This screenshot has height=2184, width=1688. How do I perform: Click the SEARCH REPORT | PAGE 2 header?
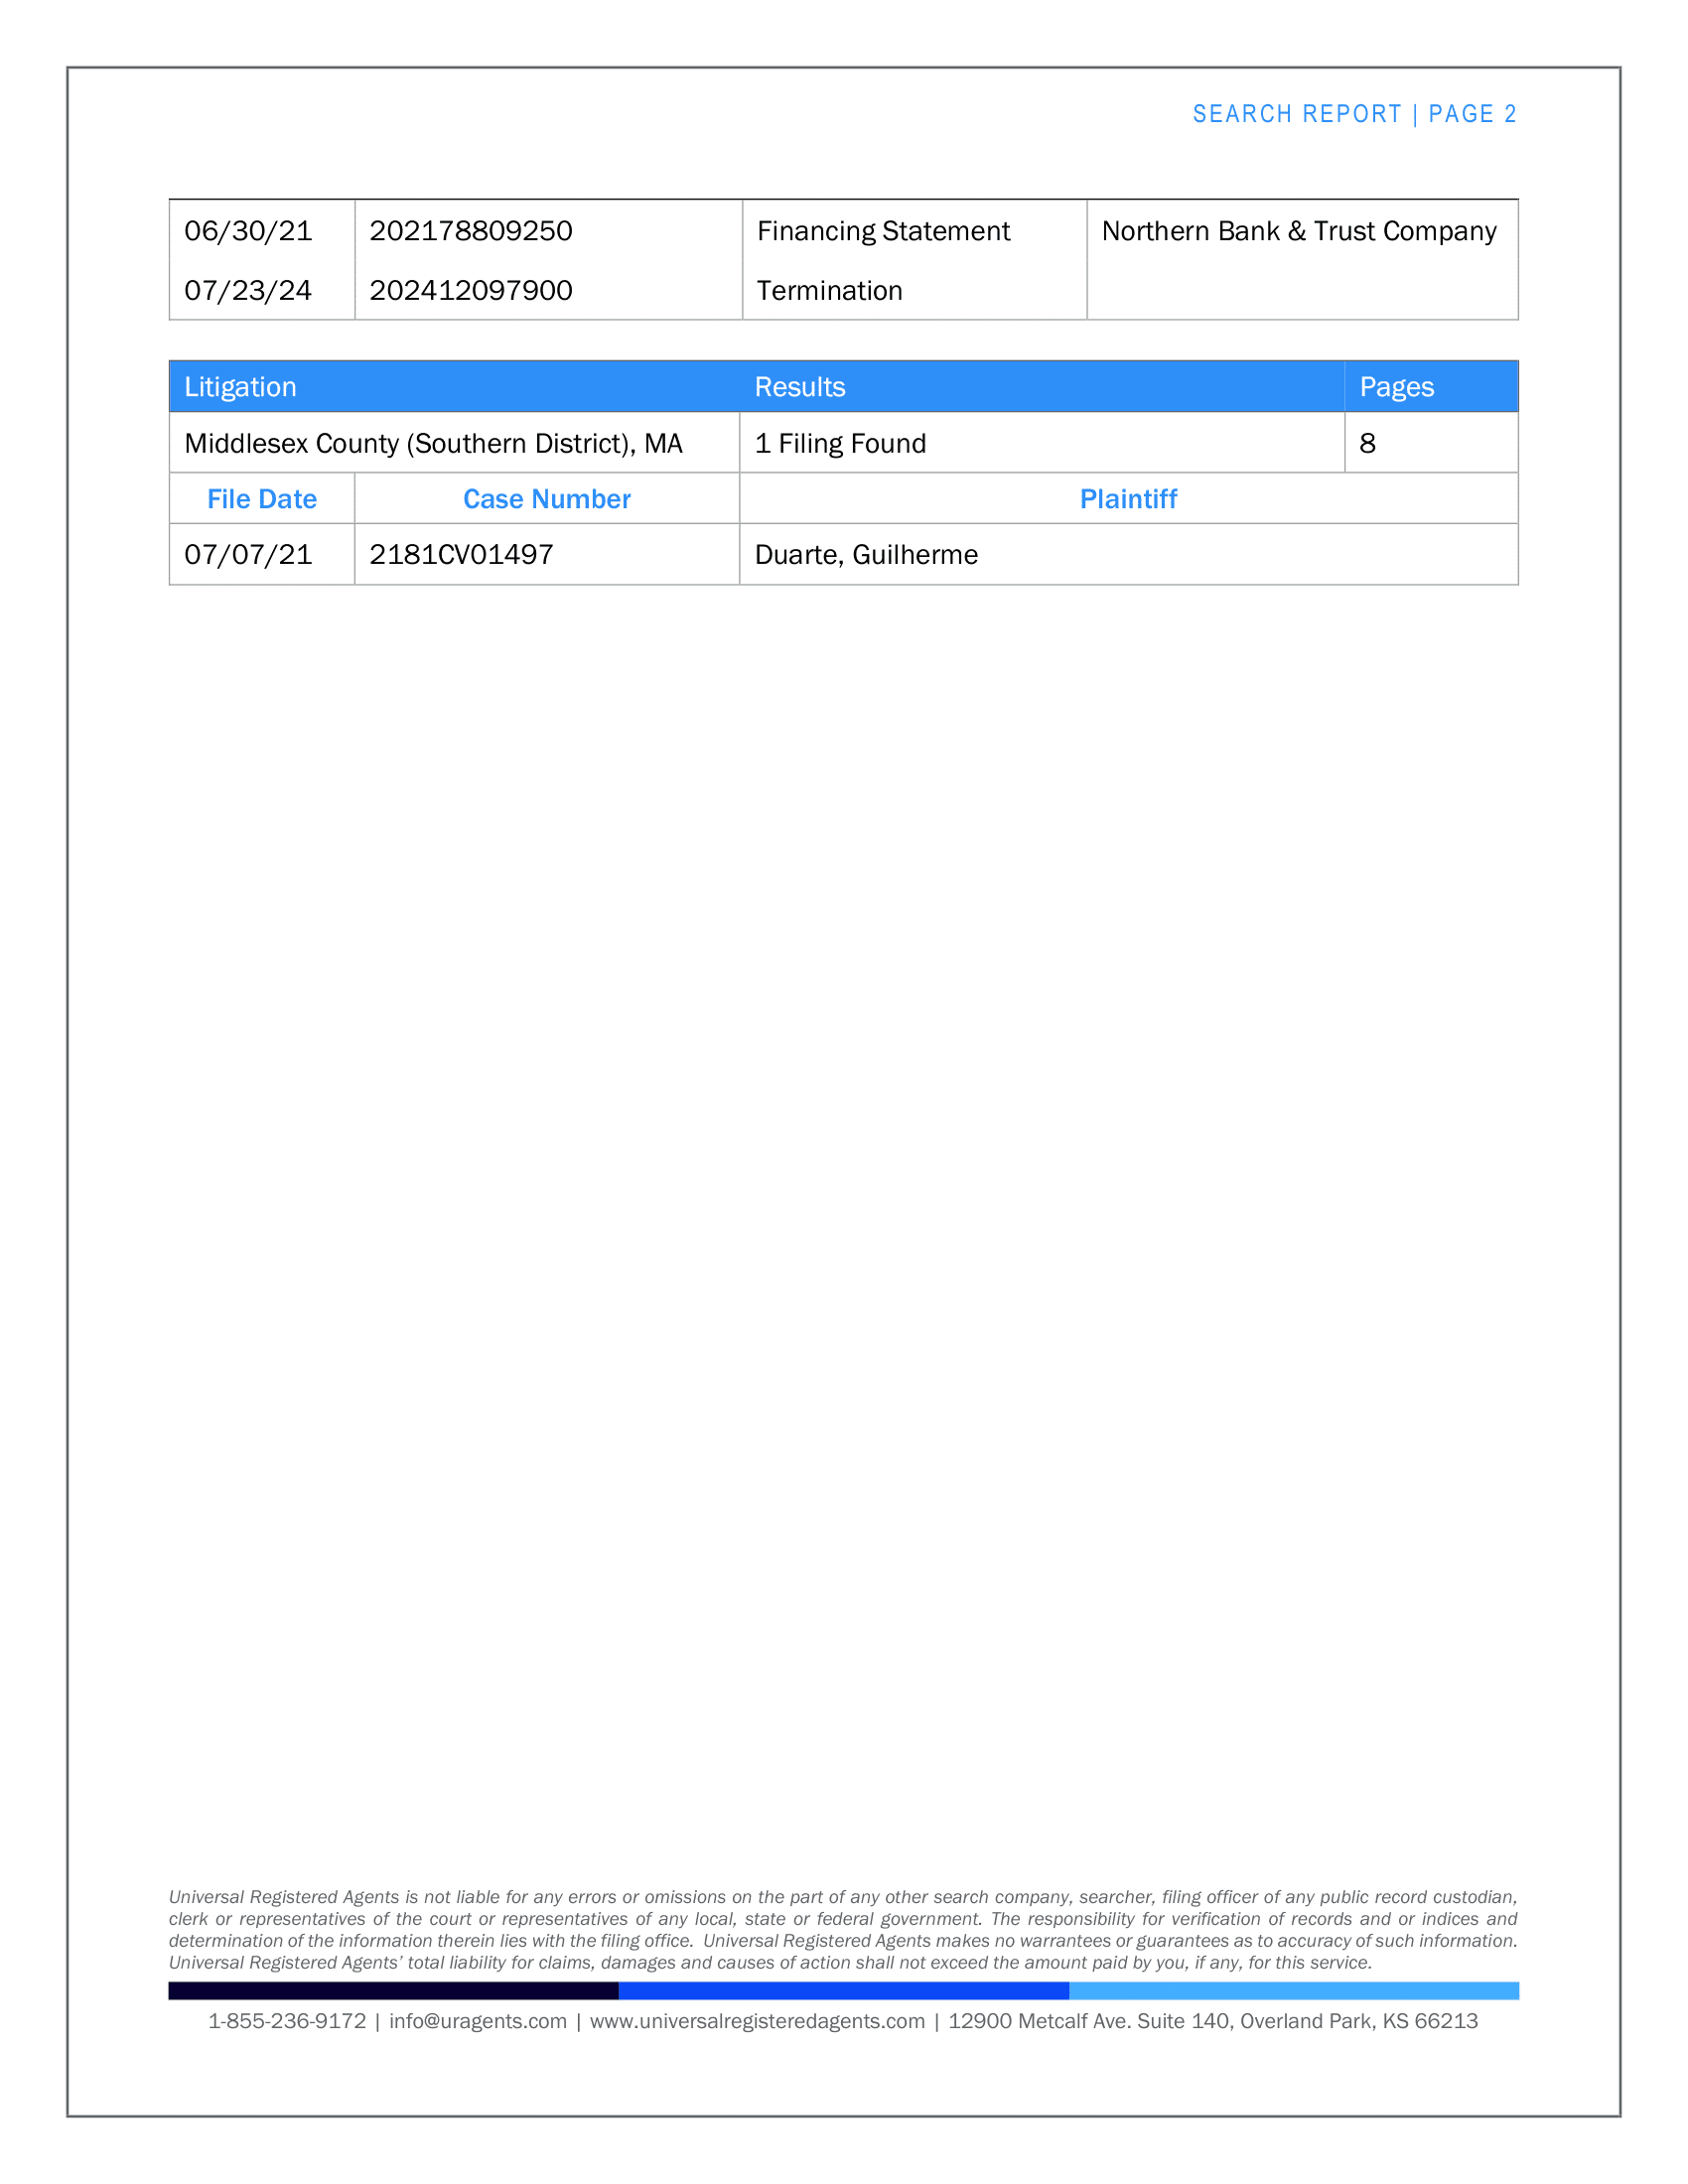[1354, 113]
